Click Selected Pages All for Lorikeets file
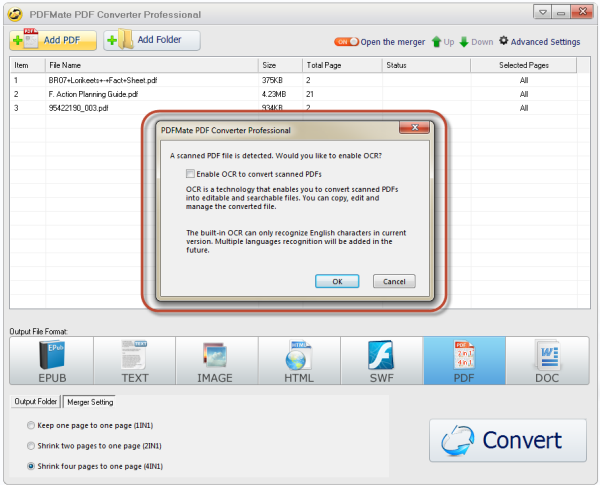This screenshot has height=485, width=600. coord(524,80)
